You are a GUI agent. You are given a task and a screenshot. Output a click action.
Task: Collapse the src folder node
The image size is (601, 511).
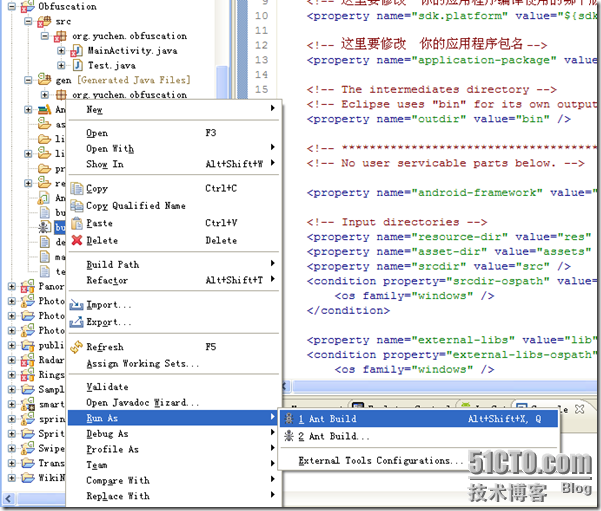[28, 21]
